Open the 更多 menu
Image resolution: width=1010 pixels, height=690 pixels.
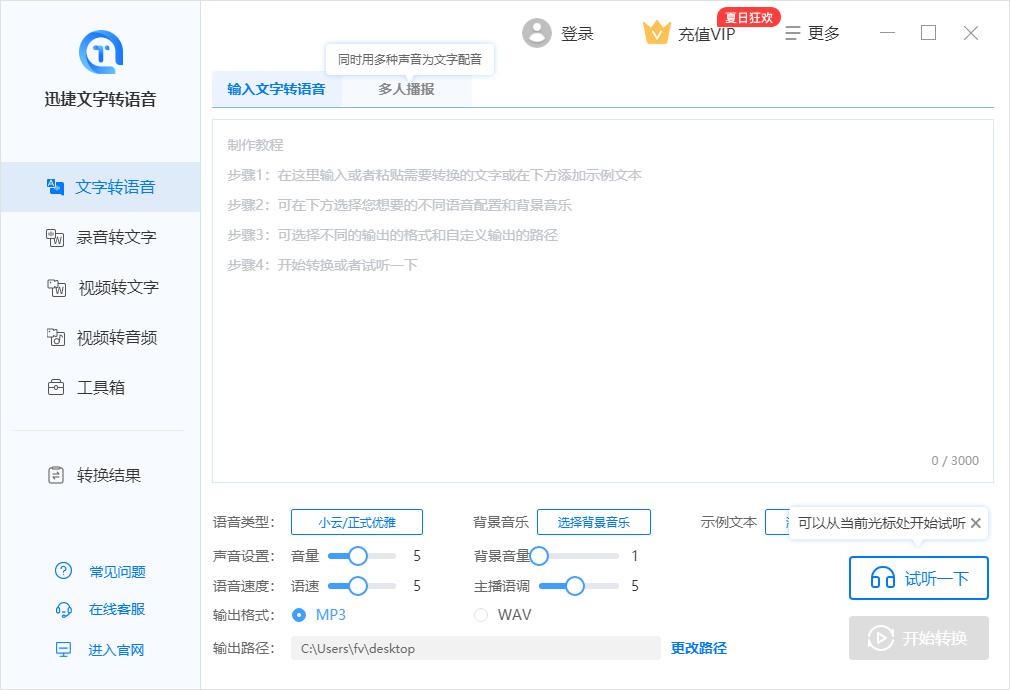point(813,32)
